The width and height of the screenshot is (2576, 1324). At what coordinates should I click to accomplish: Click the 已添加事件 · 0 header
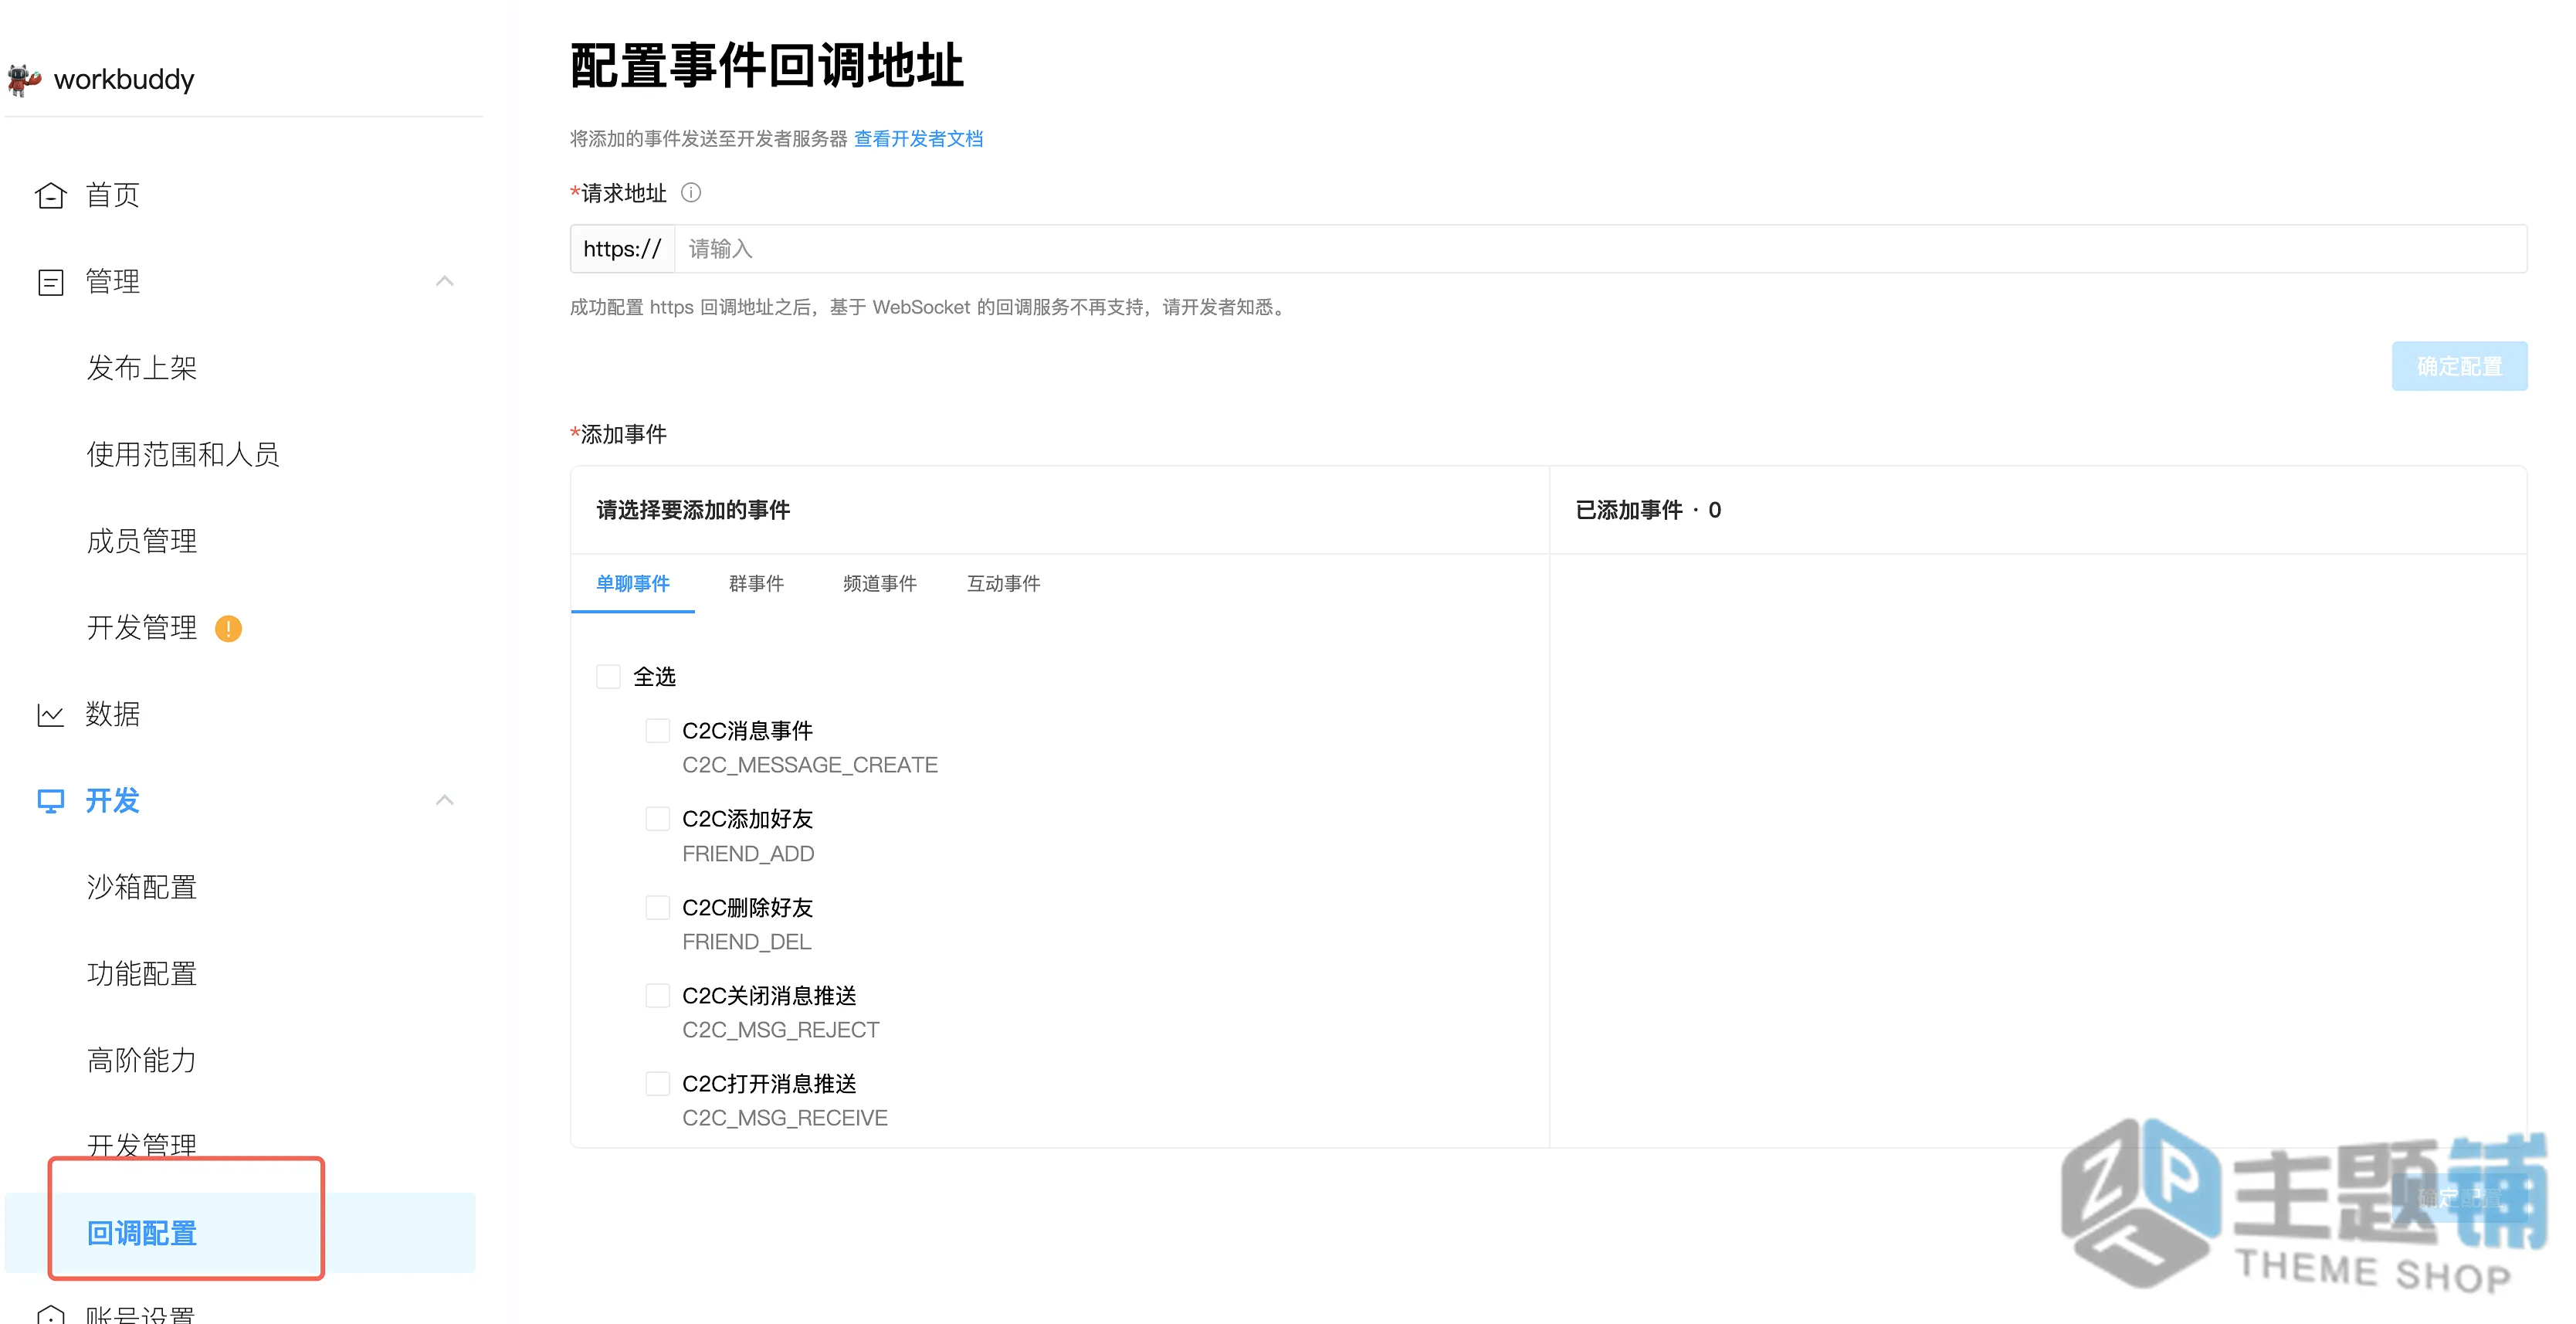(1648, 510)
